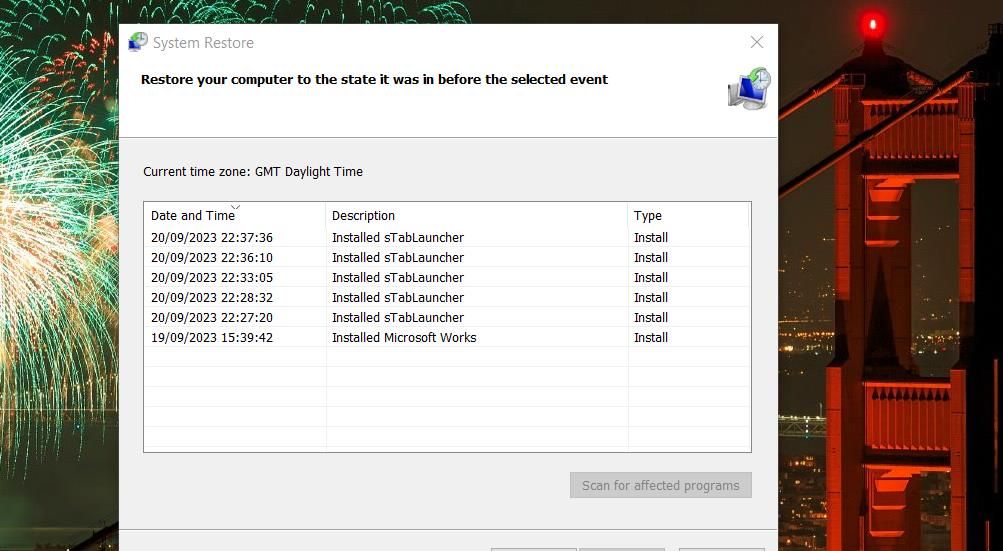The image size is (1003, 551).
Task: Click Install type cell in Microsoft Works row
Action: point(651,338)
